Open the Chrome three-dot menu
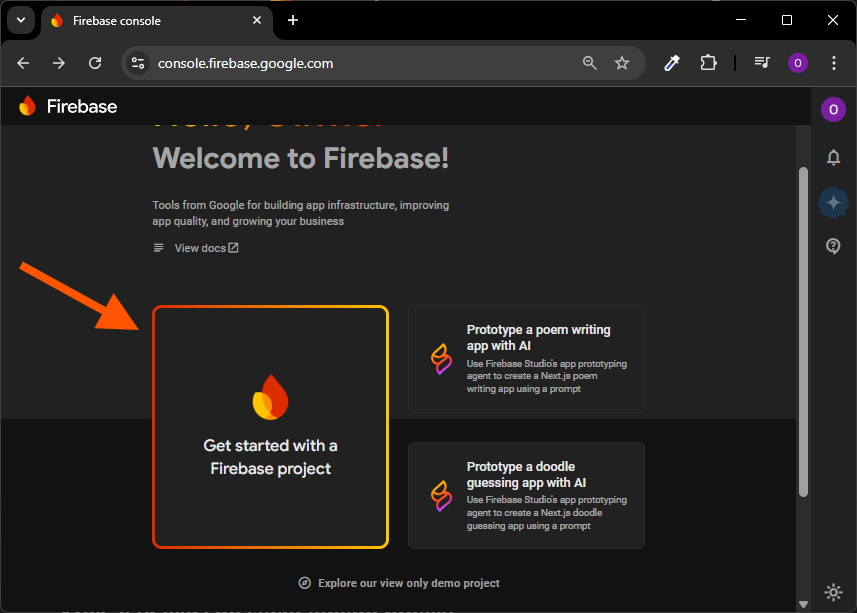 (x=833, y=63)
